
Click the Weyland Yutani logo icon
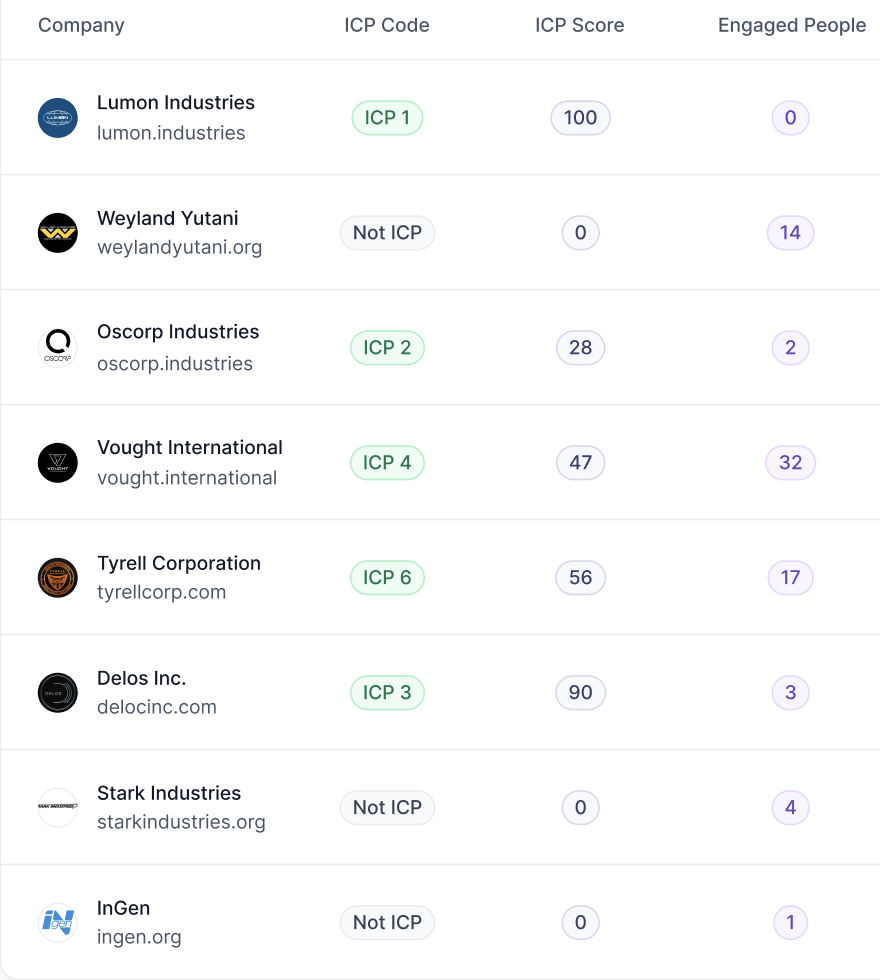[x=58, y=232]
